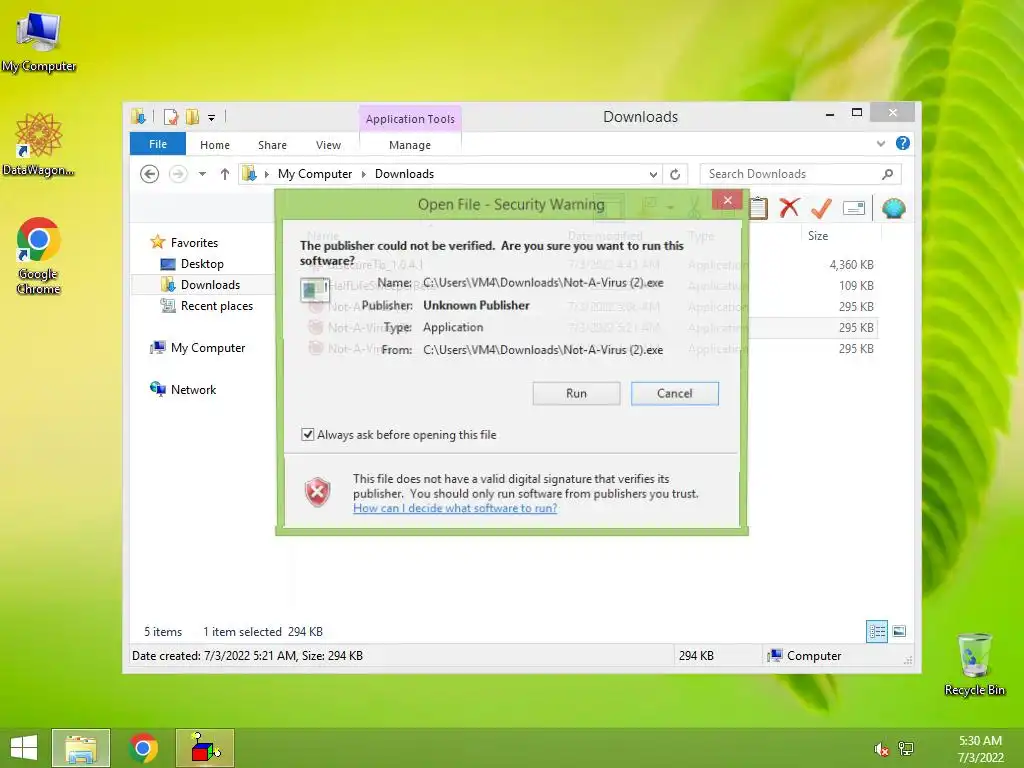Click the Downloads folder icon in title bar
Viewport: 1024px width, 768px height.
[x=138, y=117]
